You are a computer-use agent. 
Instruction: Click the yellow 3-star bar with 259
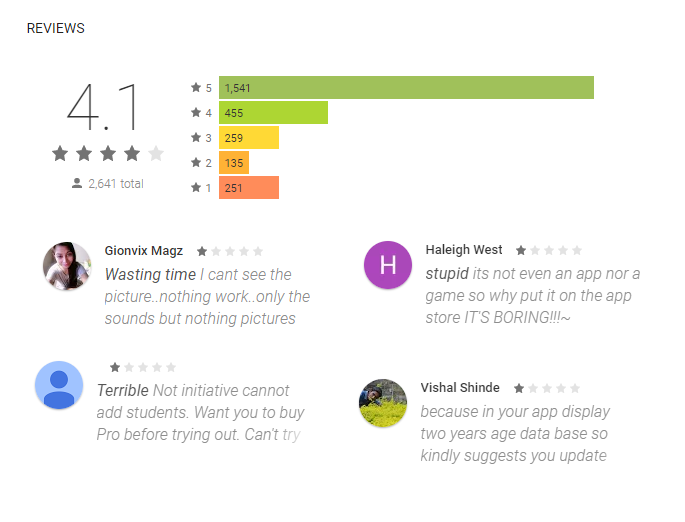point(249,138)
